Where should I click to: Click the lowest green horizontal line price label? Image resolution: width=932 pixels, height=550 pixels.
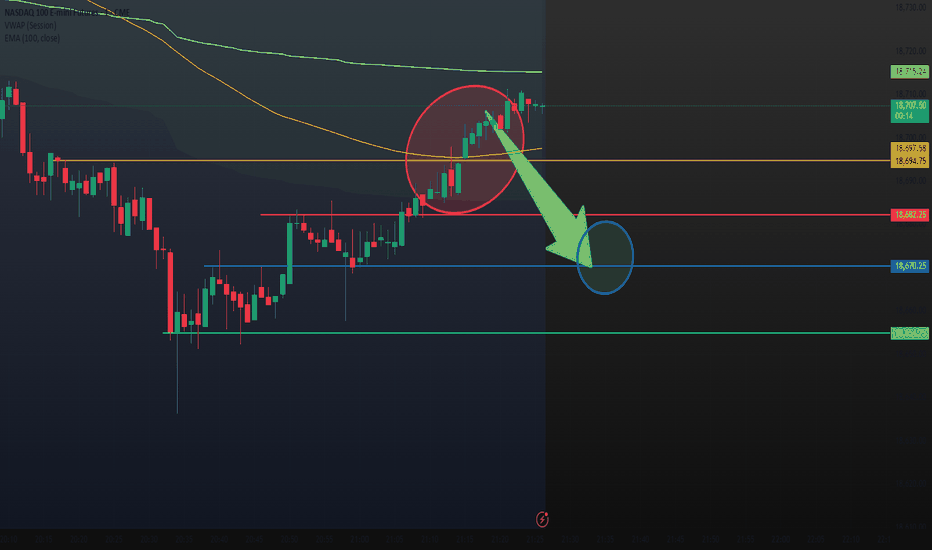coord(909,333)
